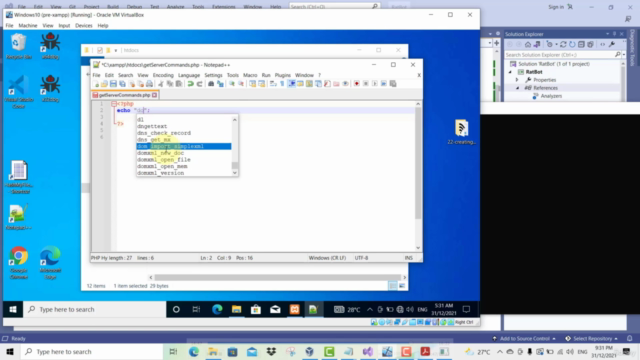Choose domxml_open_mem from autocomplete list
The width and height of the screenshot is (640, 360).
[184, 166]
